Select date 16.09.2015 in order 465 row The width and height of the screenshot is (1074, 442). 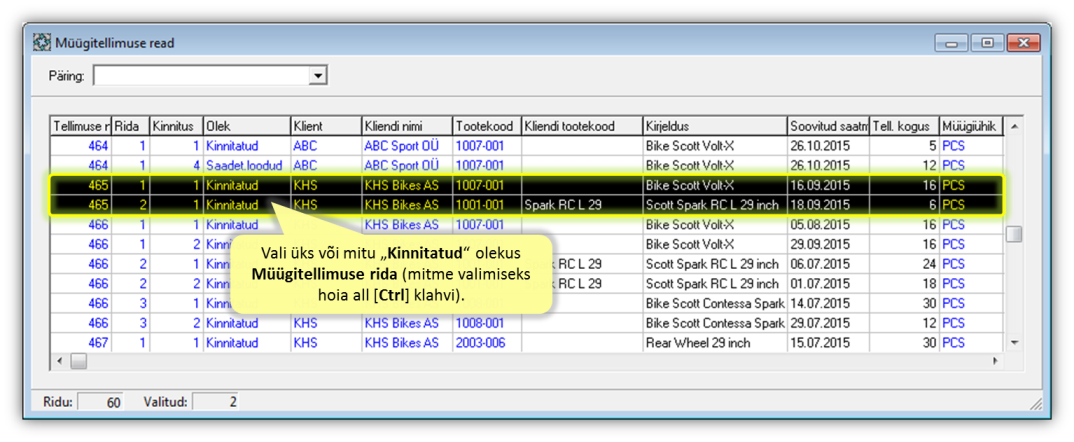[828, 185]
